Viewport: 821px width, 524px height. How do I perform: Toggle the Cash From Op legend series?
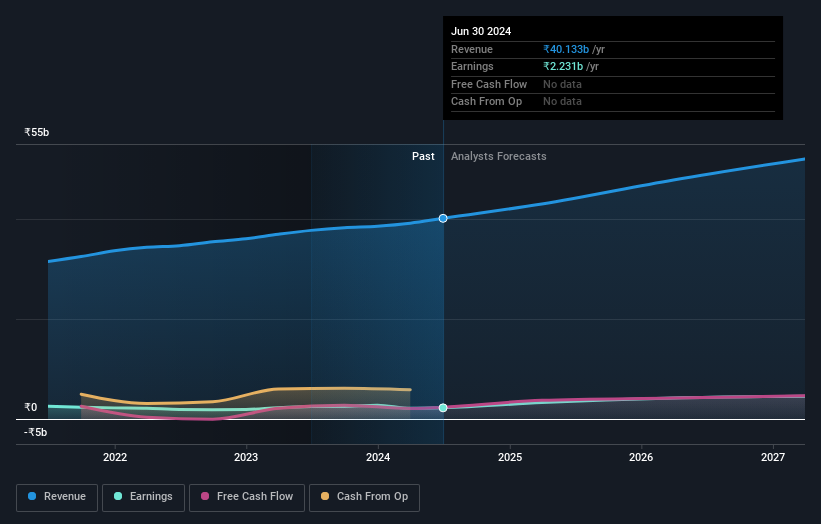(364, 497)
